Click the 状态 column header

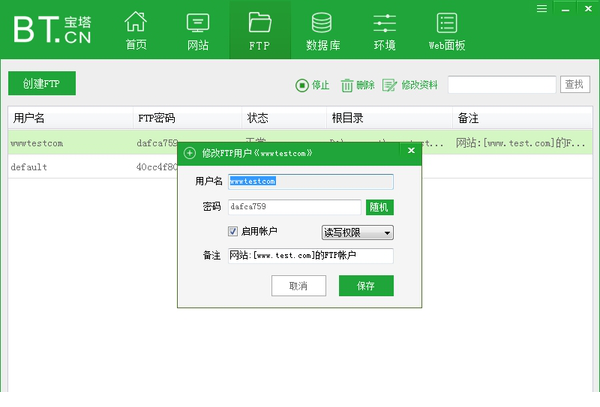284,118
